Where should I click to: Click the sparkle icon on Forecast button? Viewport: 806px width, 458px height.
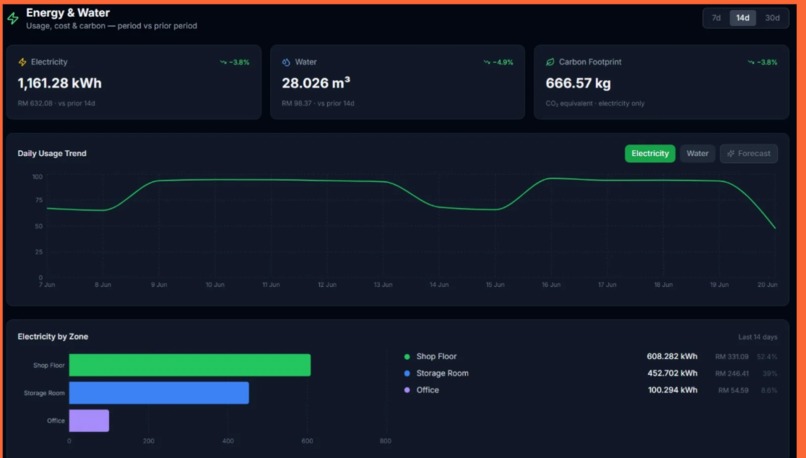[x=730, y=154]
